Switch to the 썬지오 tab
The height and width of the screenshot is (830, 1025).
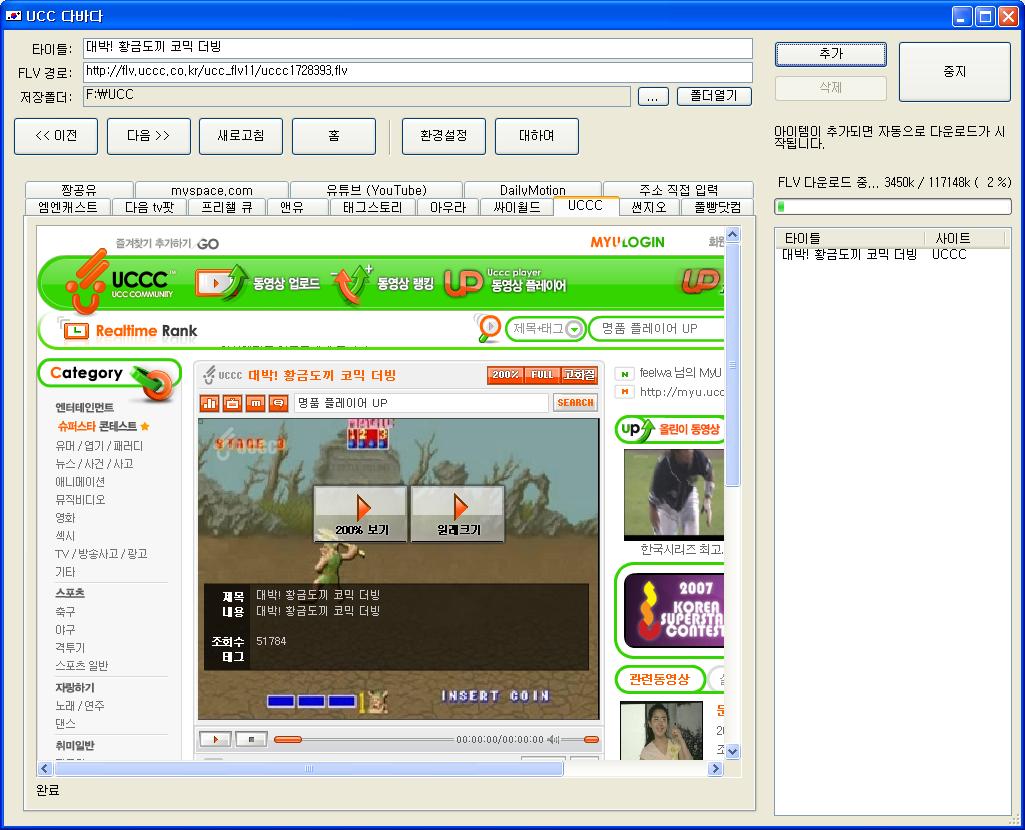click(x=649, y=207)
